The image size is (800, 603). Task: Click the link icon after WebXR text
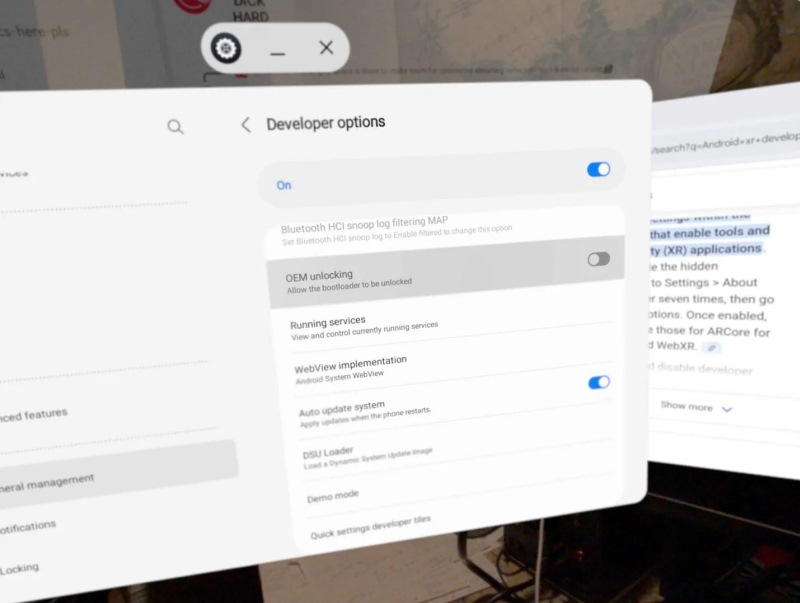711,347
